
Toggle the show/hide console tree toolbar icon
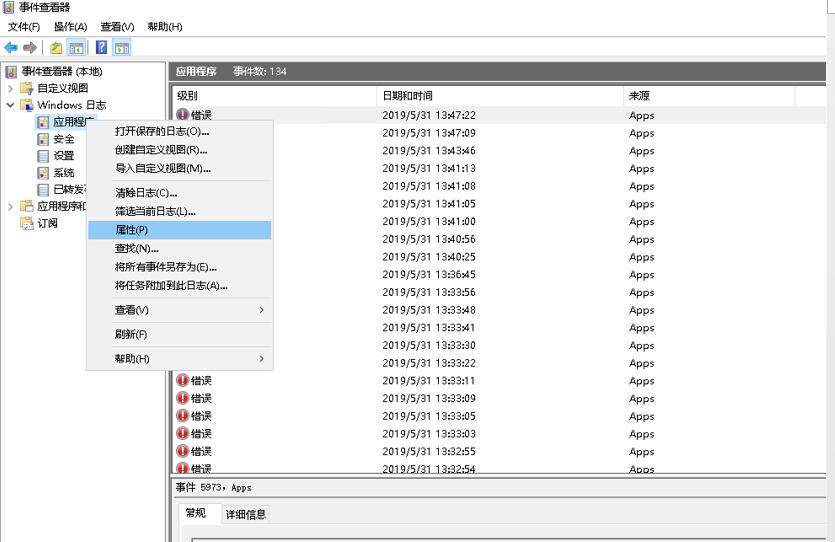pyautogui.click(x=77, y=48)
